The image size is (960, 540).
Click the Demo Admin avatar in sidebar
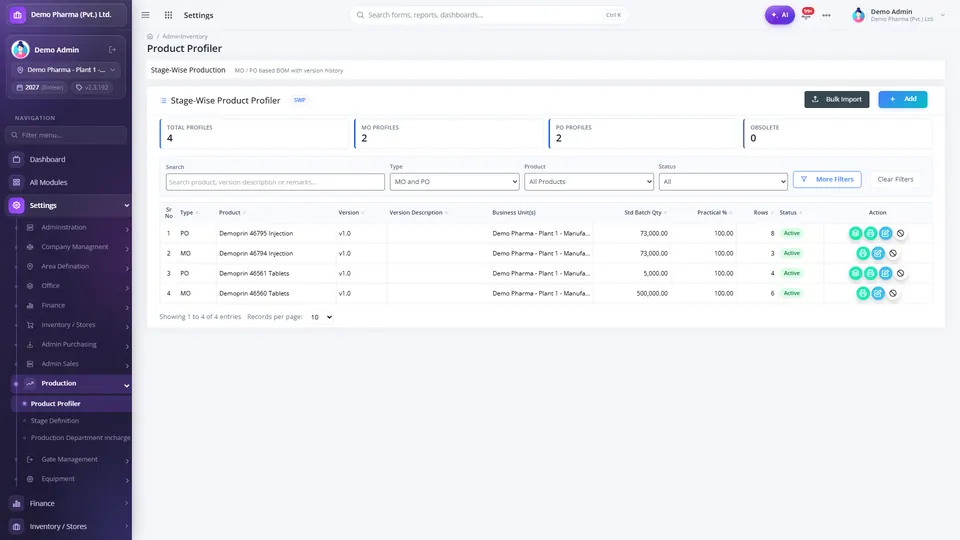[x=20, y=50]
